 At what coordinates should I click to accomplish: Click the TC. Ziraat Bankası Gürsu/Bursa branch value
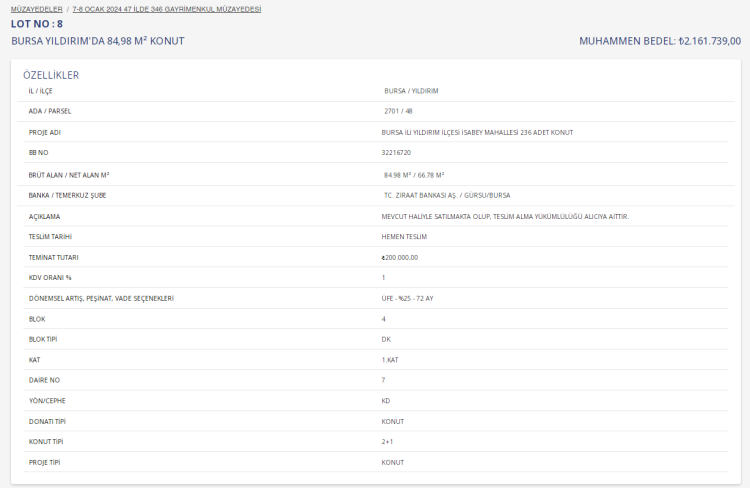447,195
